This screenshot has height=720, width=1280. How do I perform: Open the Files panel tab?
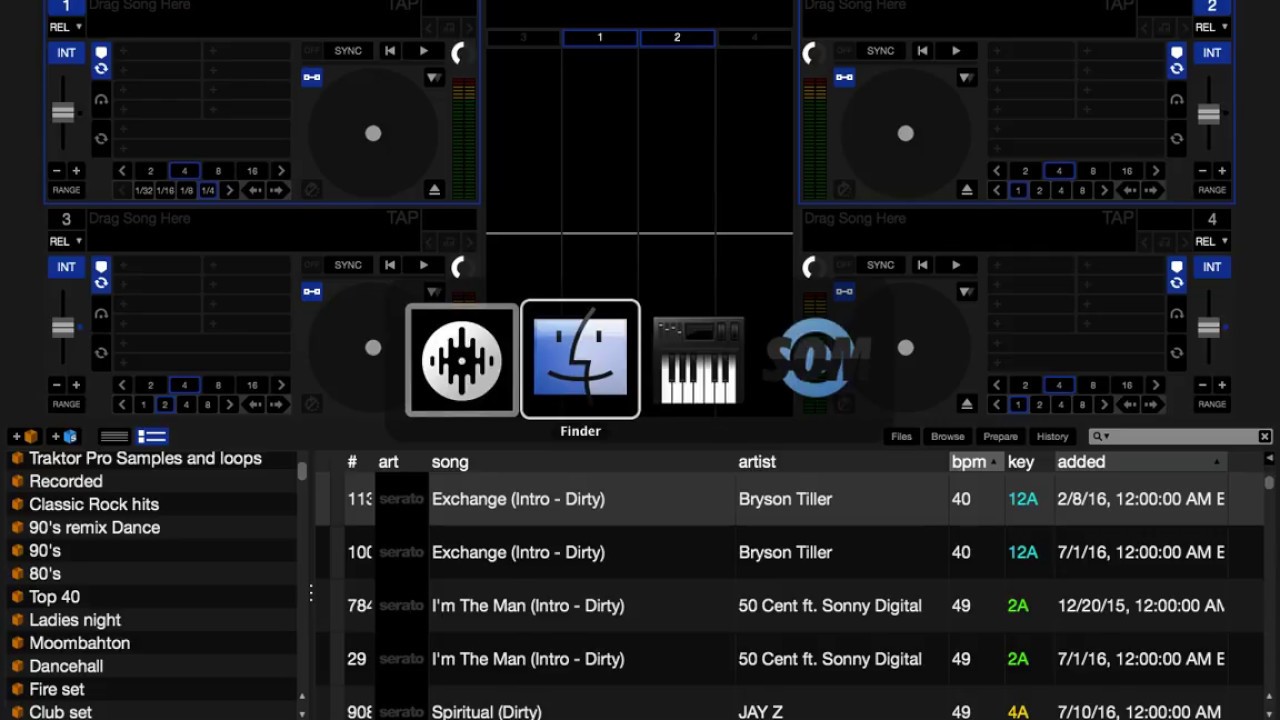(x=901, y=436)
